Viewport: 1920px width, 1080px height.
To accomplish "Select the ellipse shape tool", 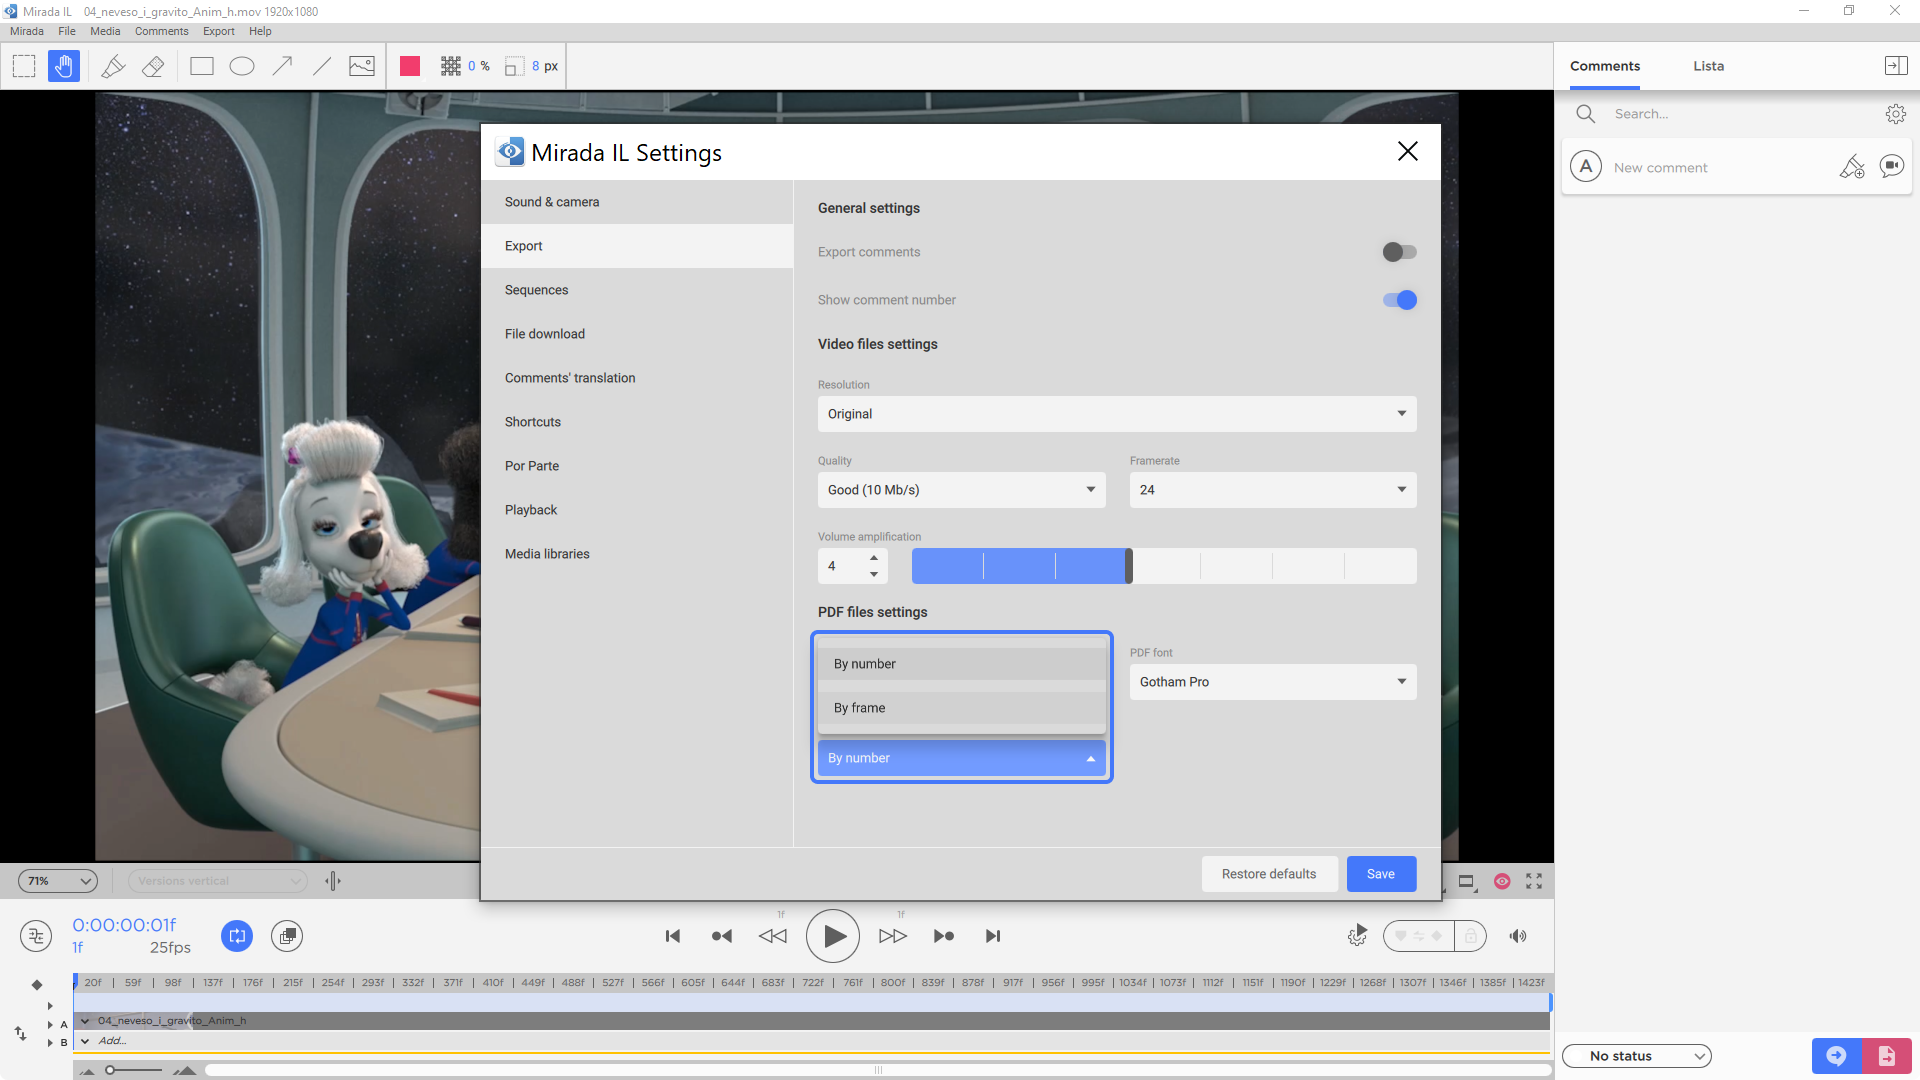I will point(242,66).
